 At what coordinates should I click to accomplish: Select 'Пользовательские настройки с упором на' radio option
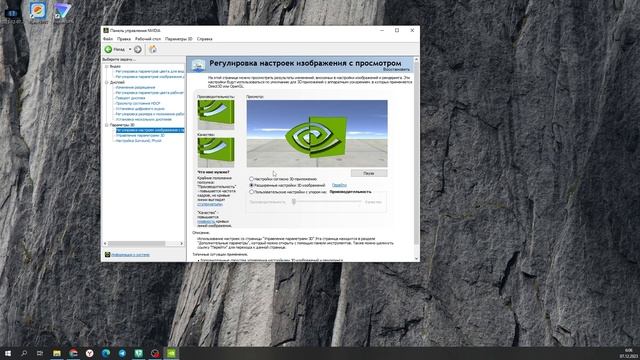(x=251, y=191)
